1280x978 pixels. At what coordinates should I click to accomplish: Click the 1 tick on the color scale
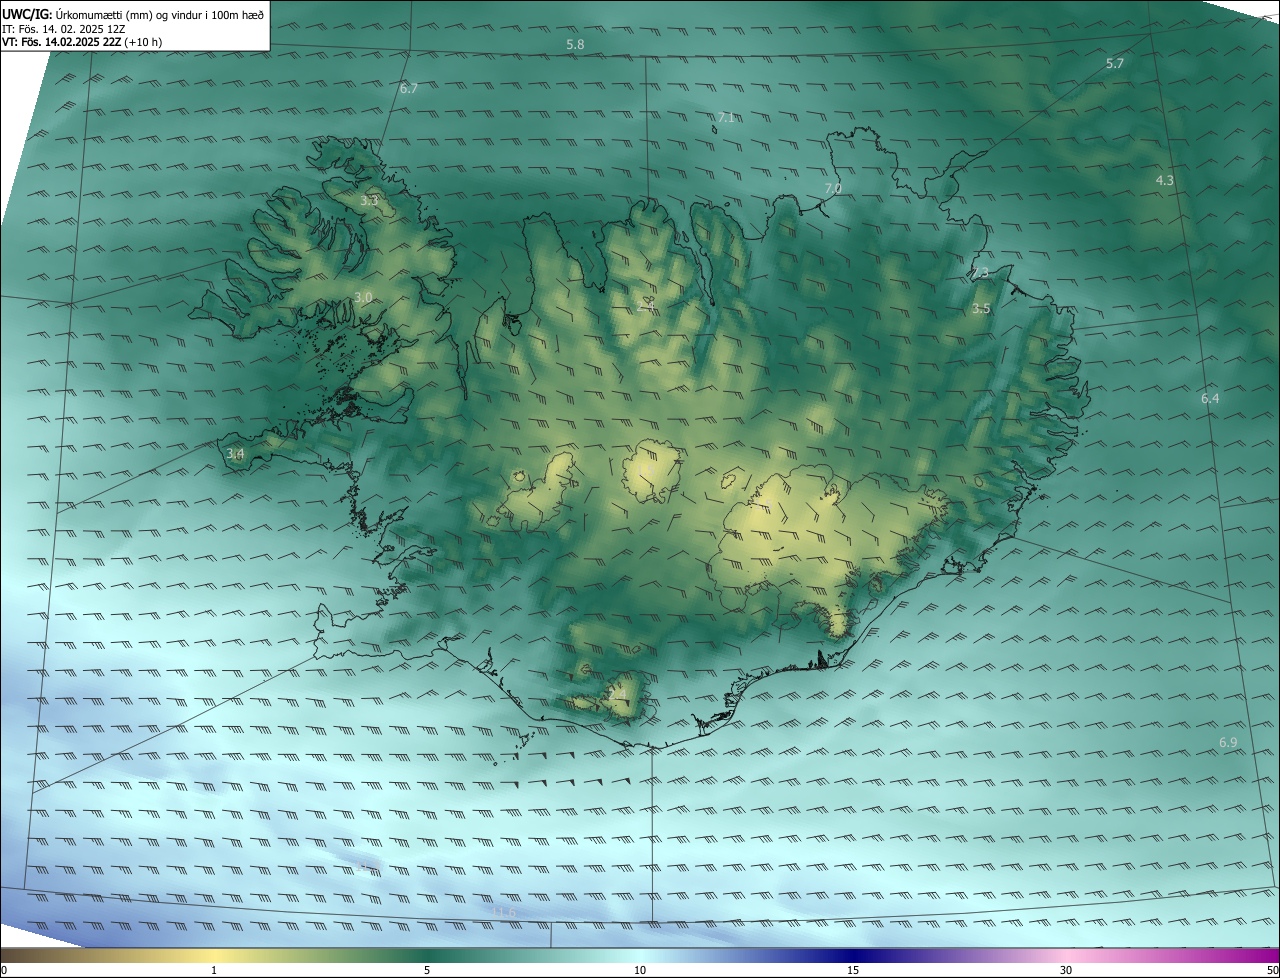[214, 971]
